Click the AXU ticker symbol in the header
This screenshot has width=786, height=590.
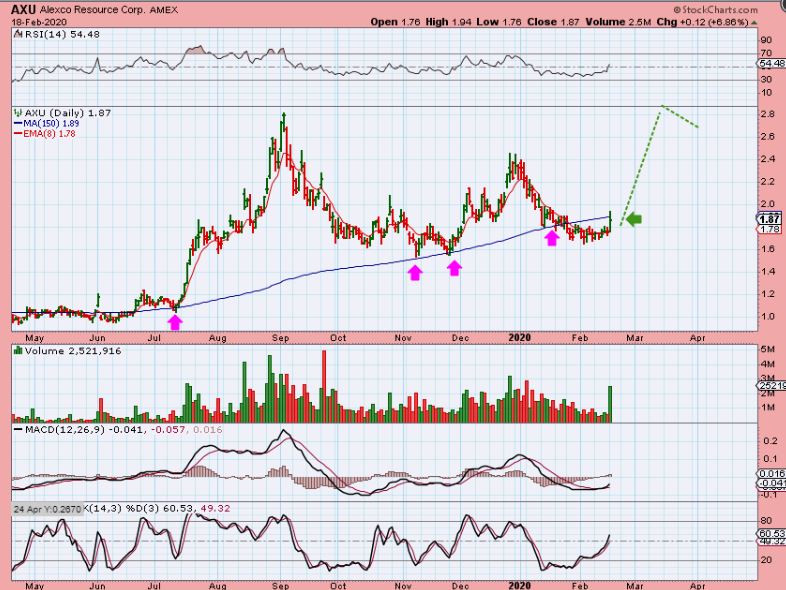pyautogui.click(x=24, y=10)
